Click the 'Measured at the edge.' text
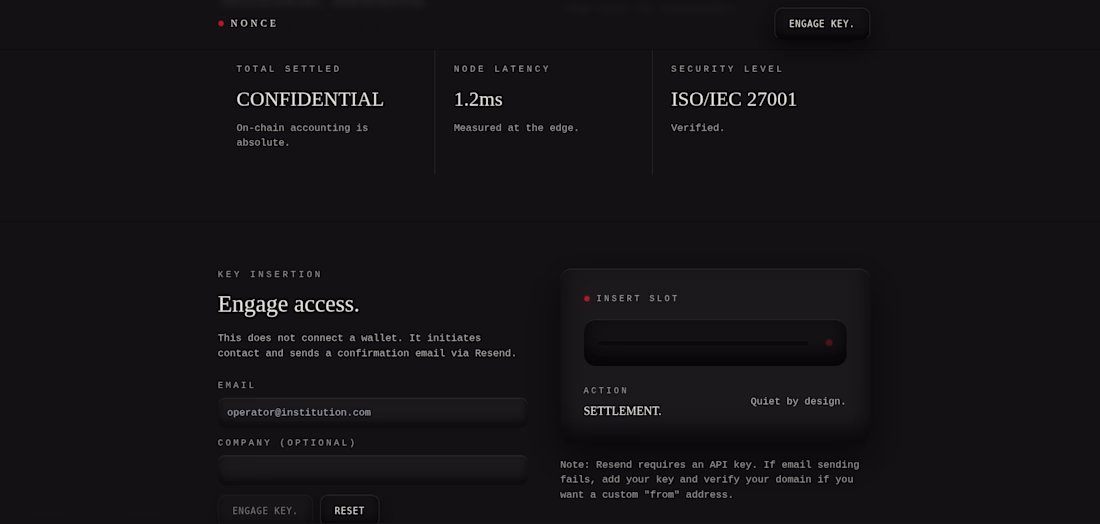The width and height of the screenshot is (1100, 524). (516, 128)
